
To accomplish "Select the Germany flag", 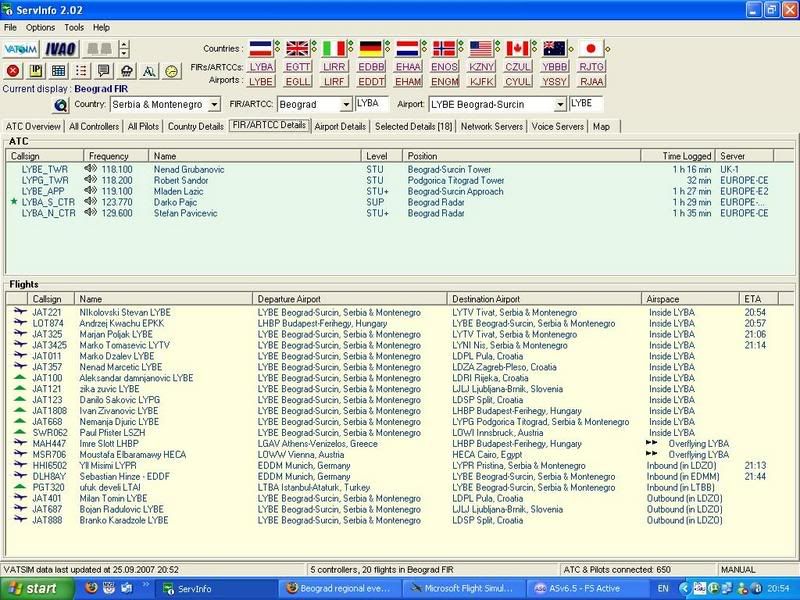I will [371, 48].
